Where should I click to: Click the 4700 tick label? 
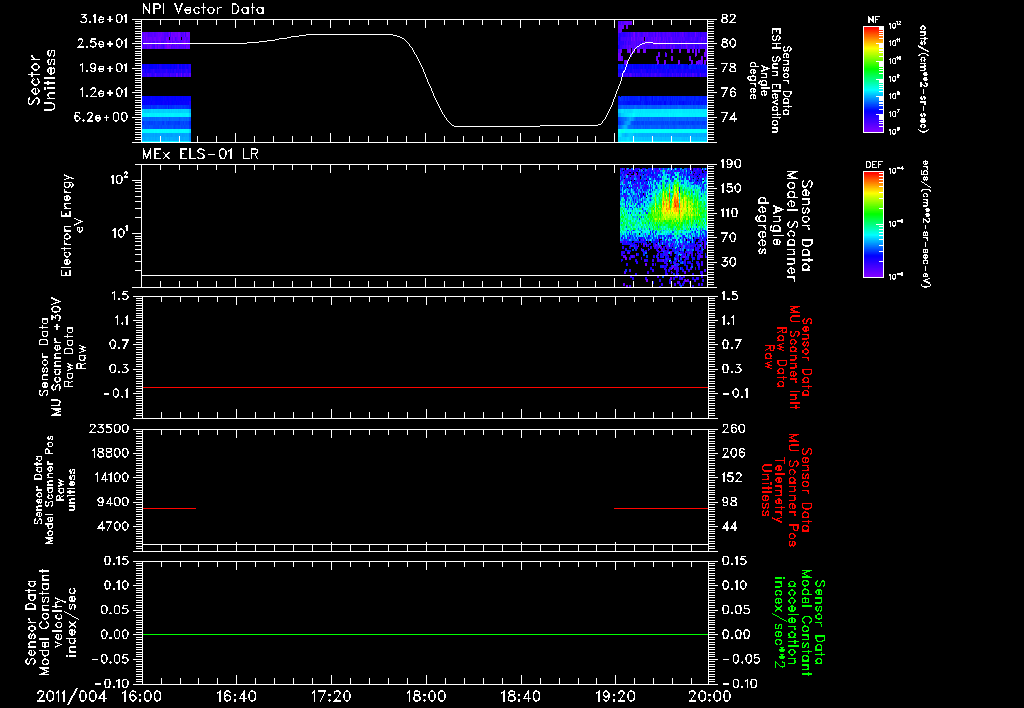114,526
